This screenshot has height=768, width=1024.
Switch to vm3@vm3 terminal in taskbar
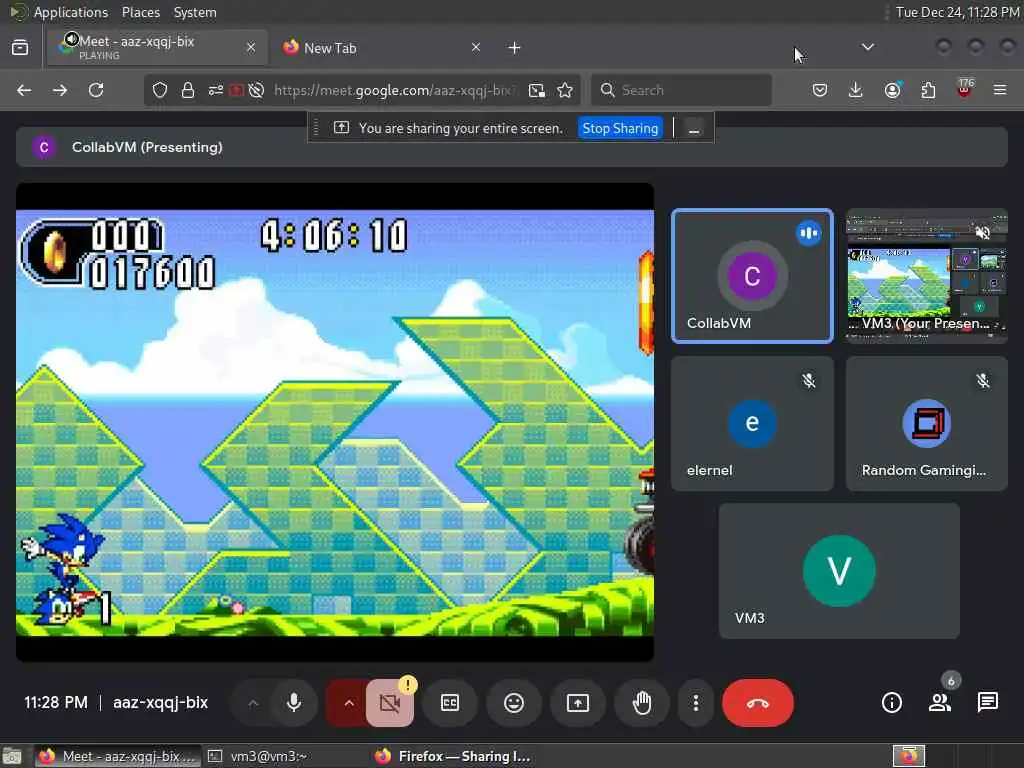[257, 756]
